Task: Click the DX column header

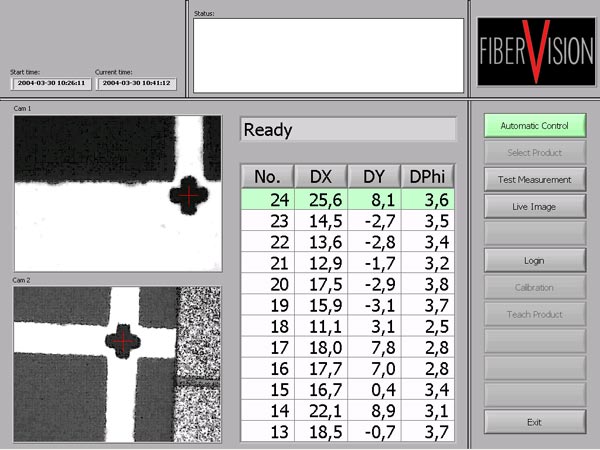Action: coord(321,177)
